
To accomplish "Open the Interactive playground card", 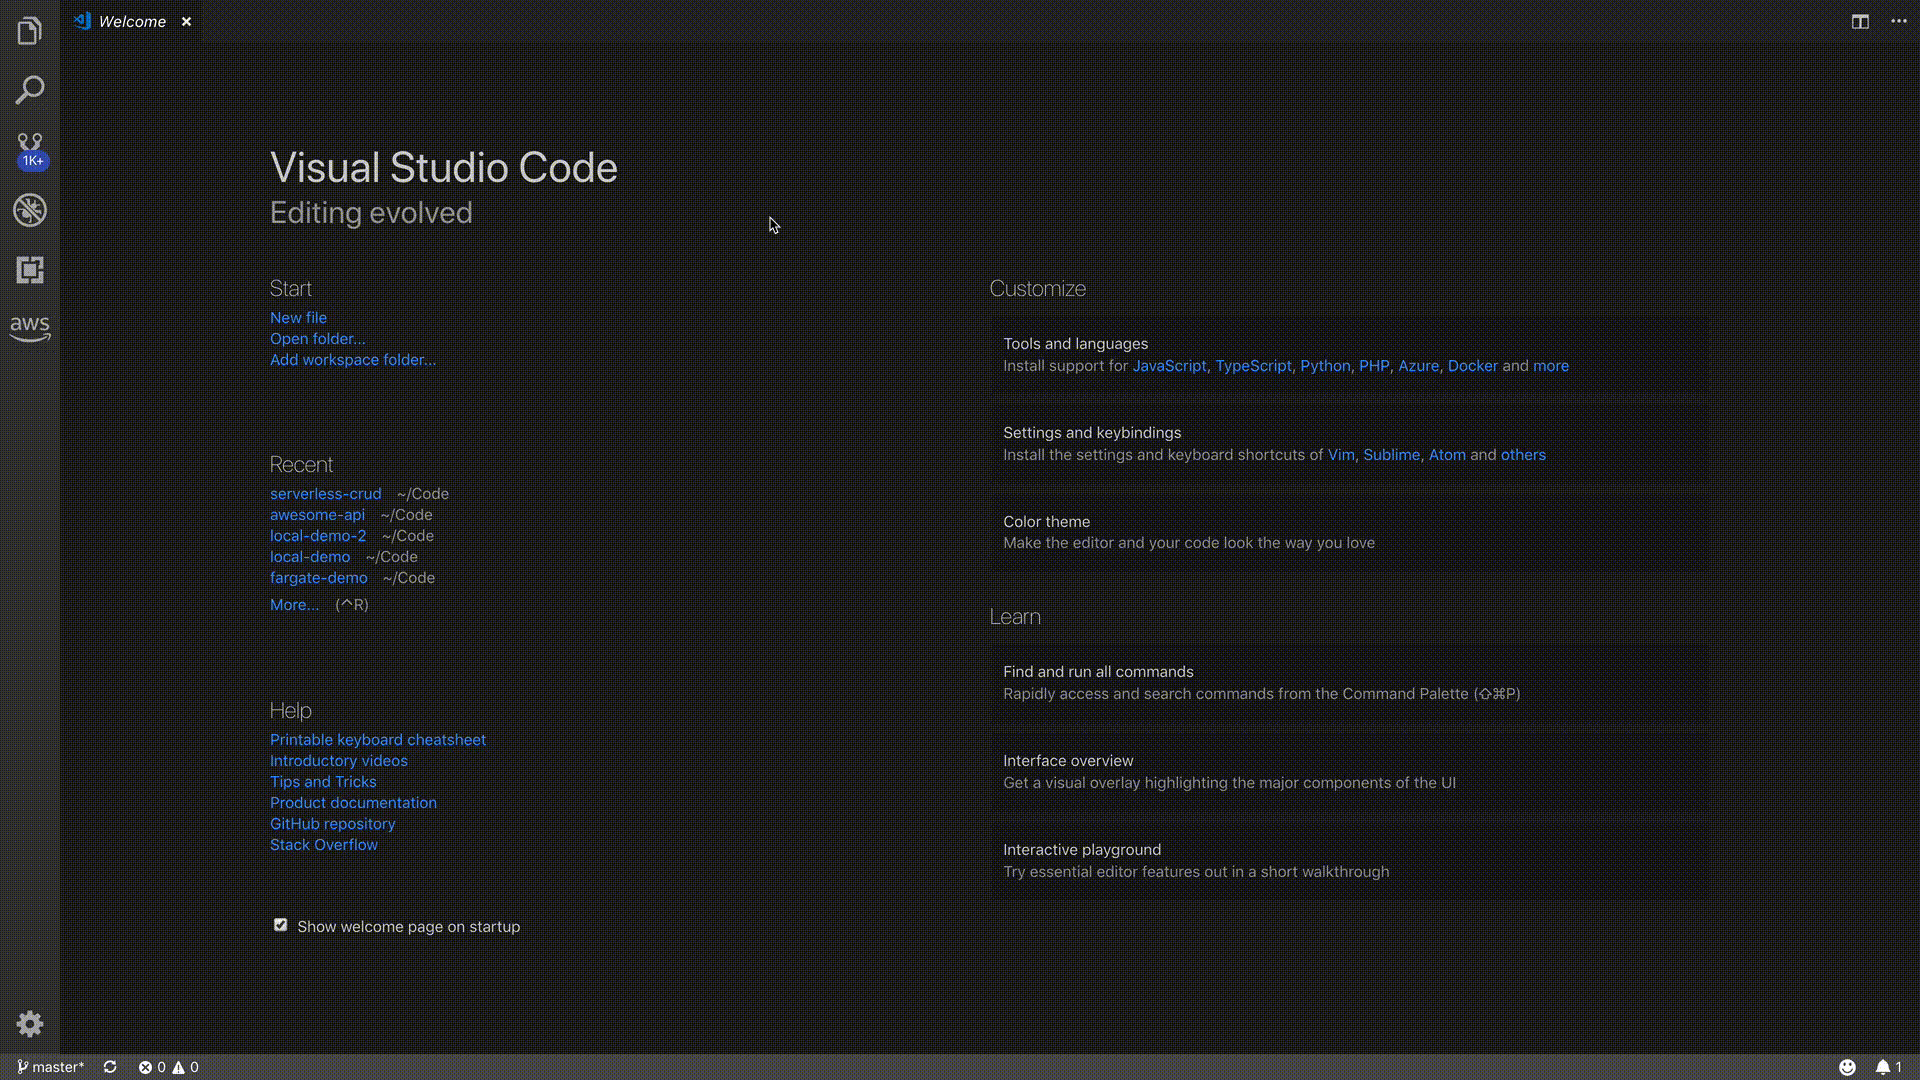I will (1350, 860).
